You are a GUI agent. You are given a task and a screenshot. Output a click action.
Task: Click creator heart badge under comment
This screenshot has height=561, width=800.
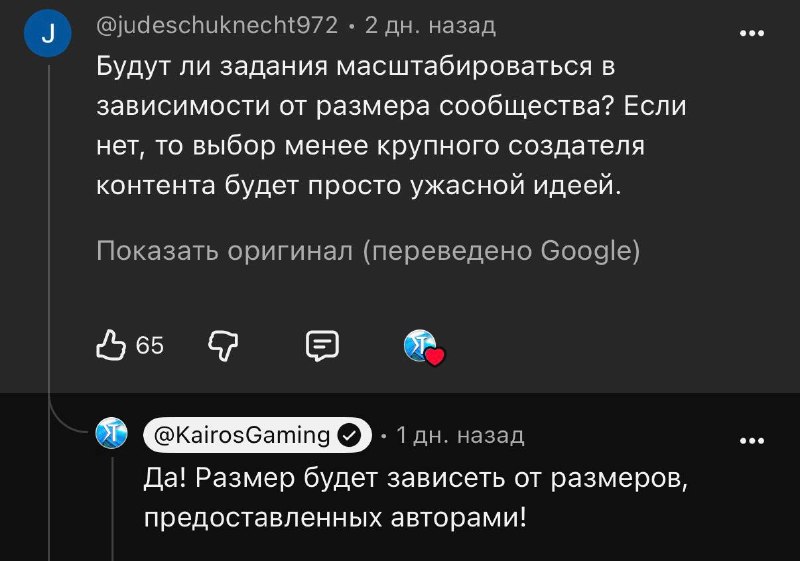(424, 347)
